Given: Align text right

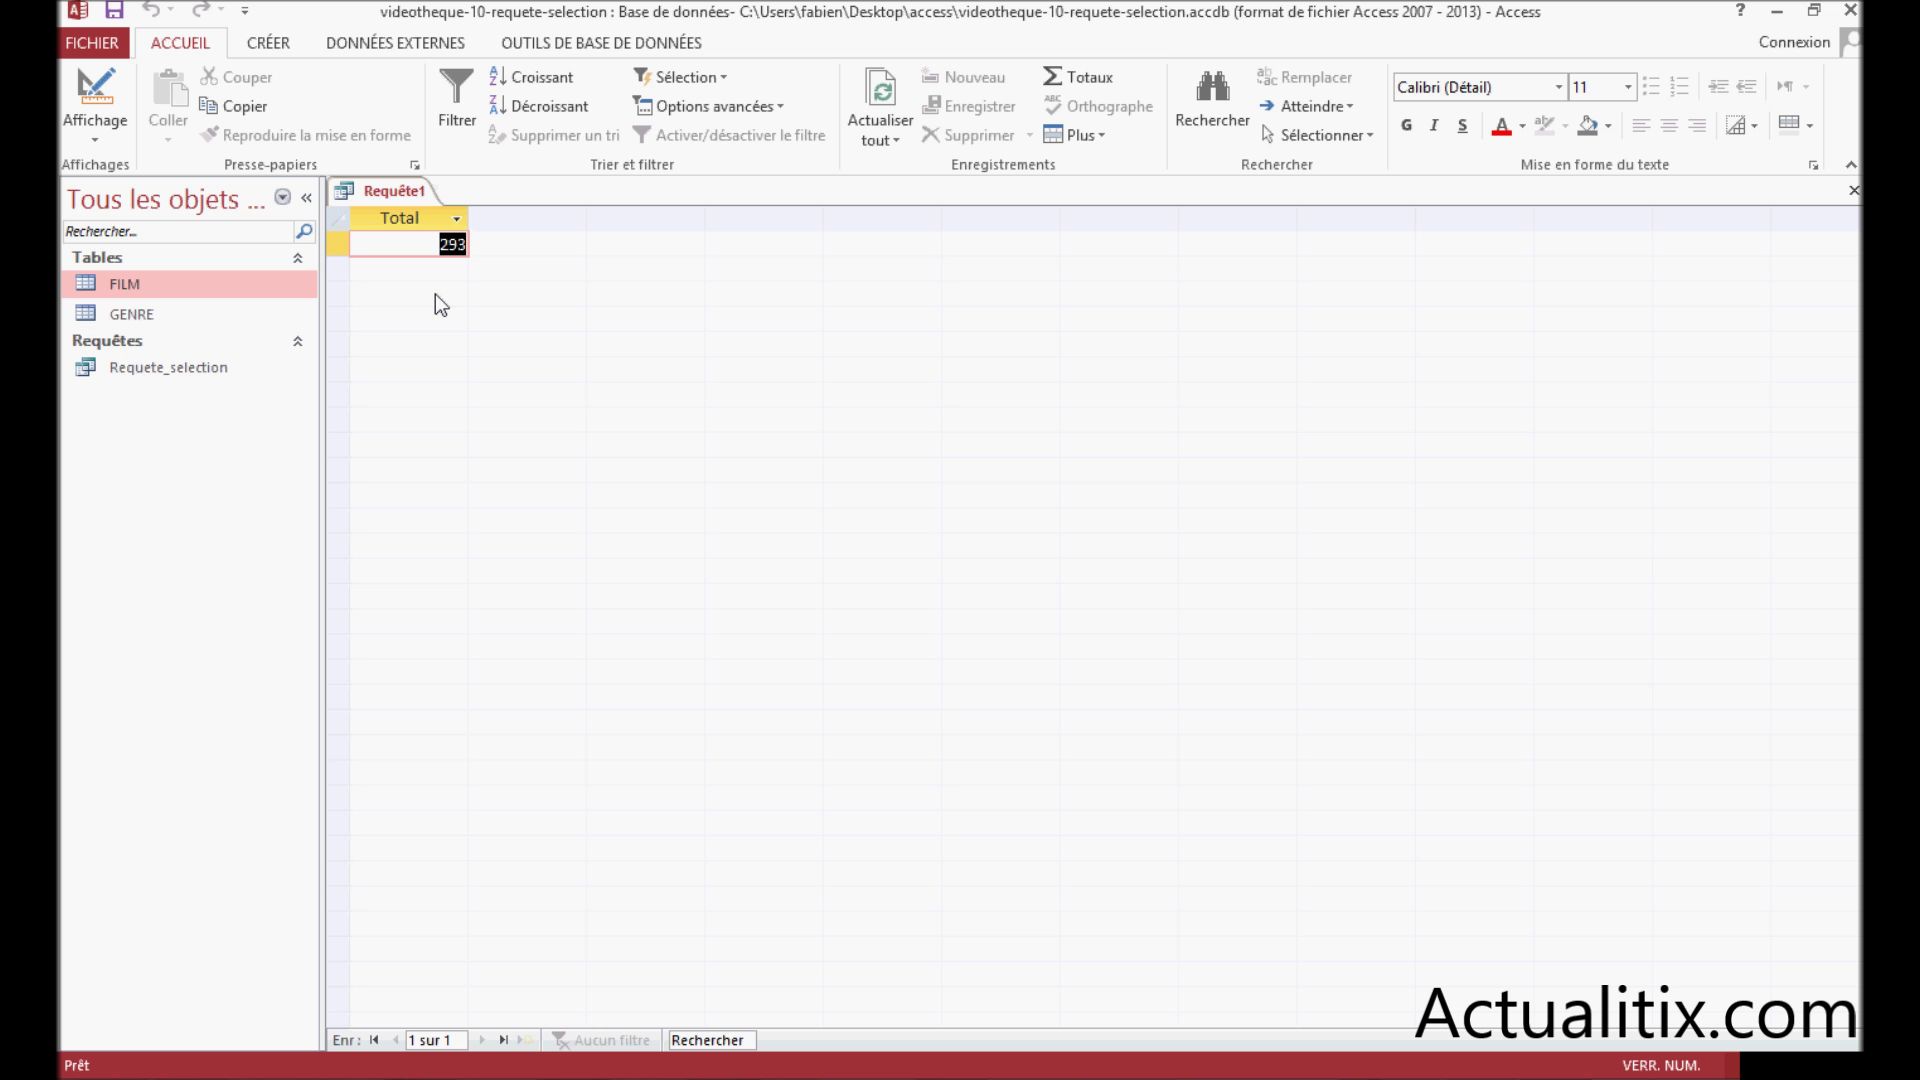Looking at the screenshot, I should (x=1697, y=125).
